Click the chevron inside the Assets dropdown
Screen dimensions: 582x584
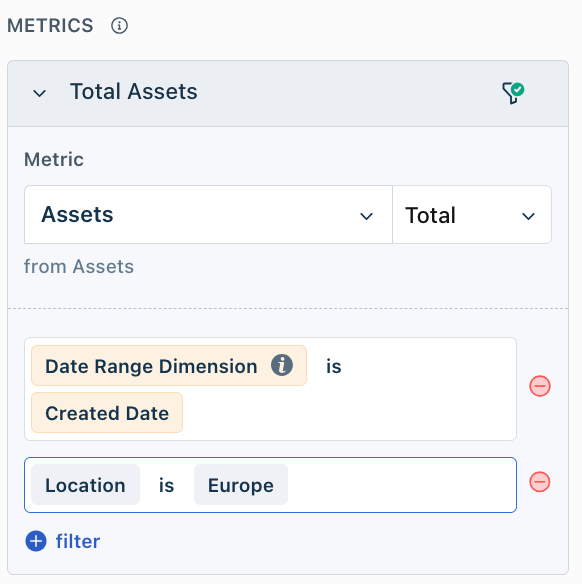point(366,216)
